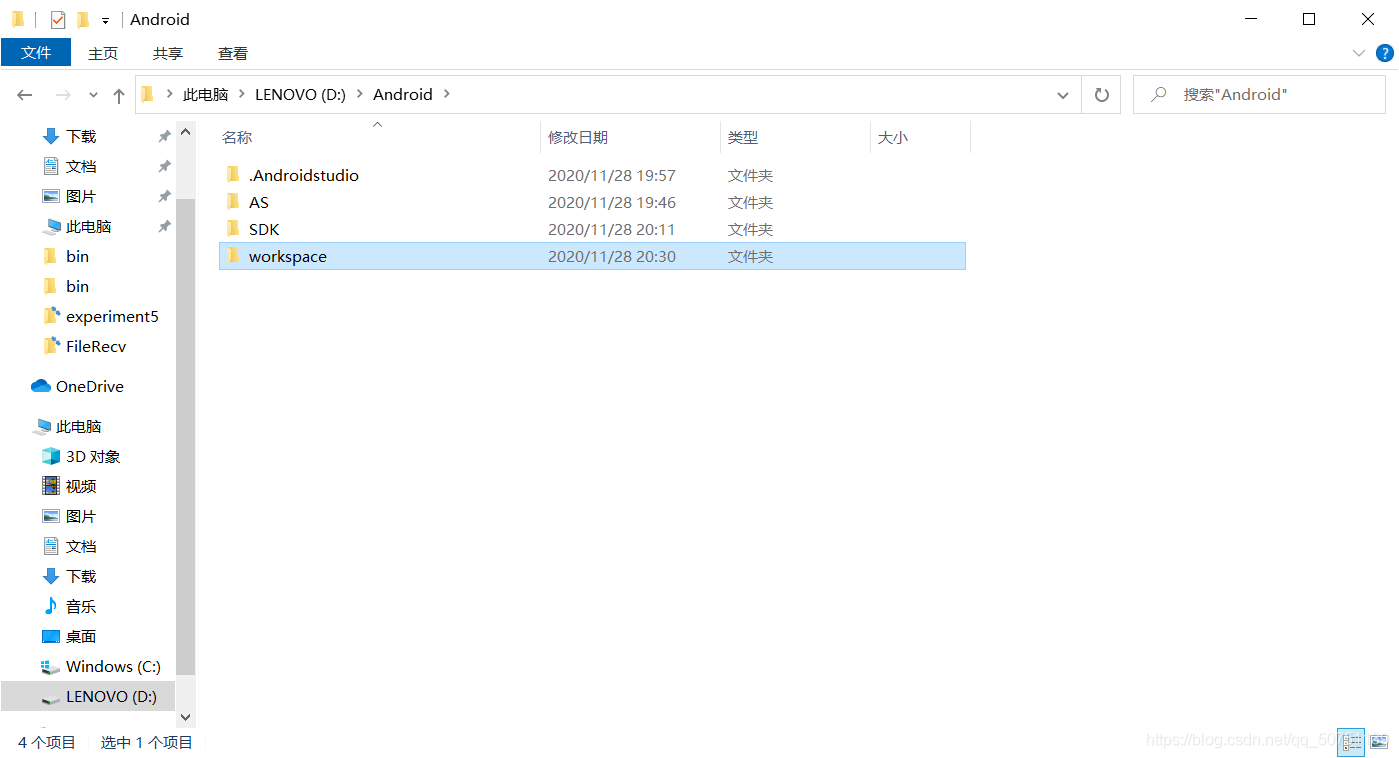Click 此电脑 in the address bar
Viewport: 1399px width, 758px height.
click(x=205, y=94)
